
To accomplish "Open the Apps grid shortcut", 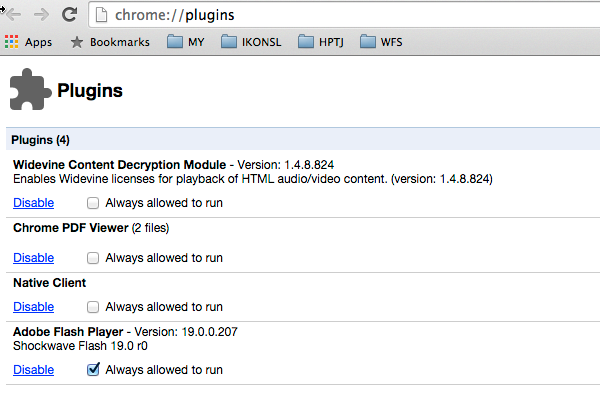I will [x=12, y=42].
